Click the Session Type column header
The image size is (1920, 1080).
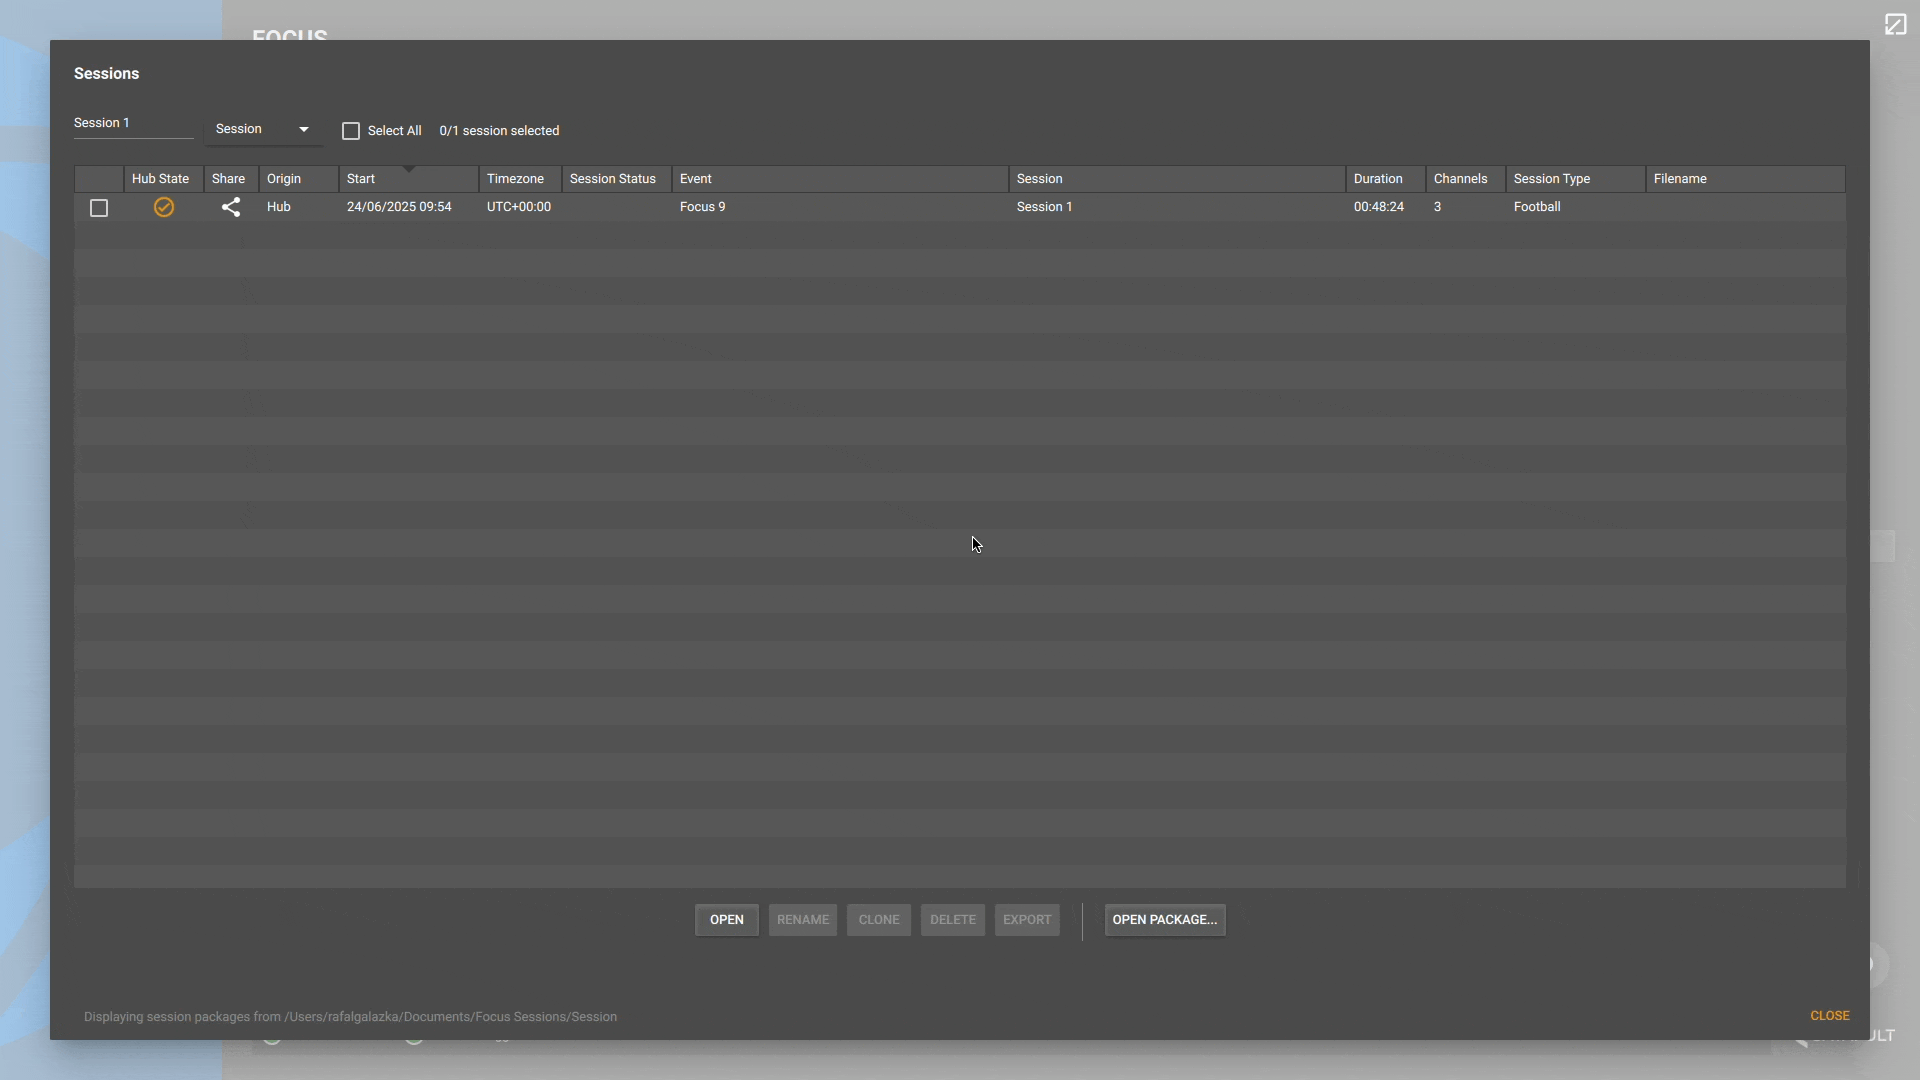pos(1576,179)
